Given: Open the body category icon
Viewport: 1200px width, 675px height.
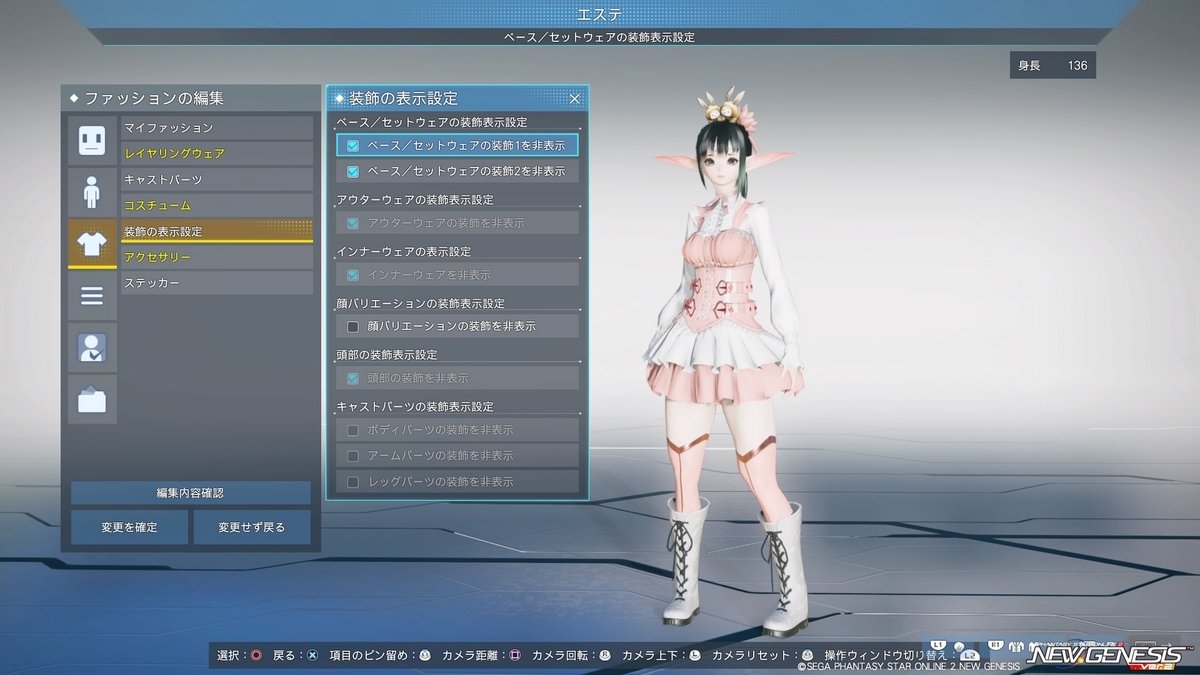Looking at the screenshot, I should [x=92, y=192].
